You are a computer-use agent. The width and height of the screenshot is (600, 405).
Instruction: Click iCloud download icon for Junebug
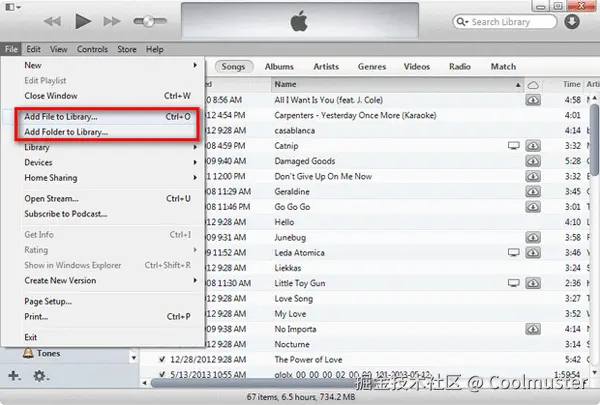[533, 237]
